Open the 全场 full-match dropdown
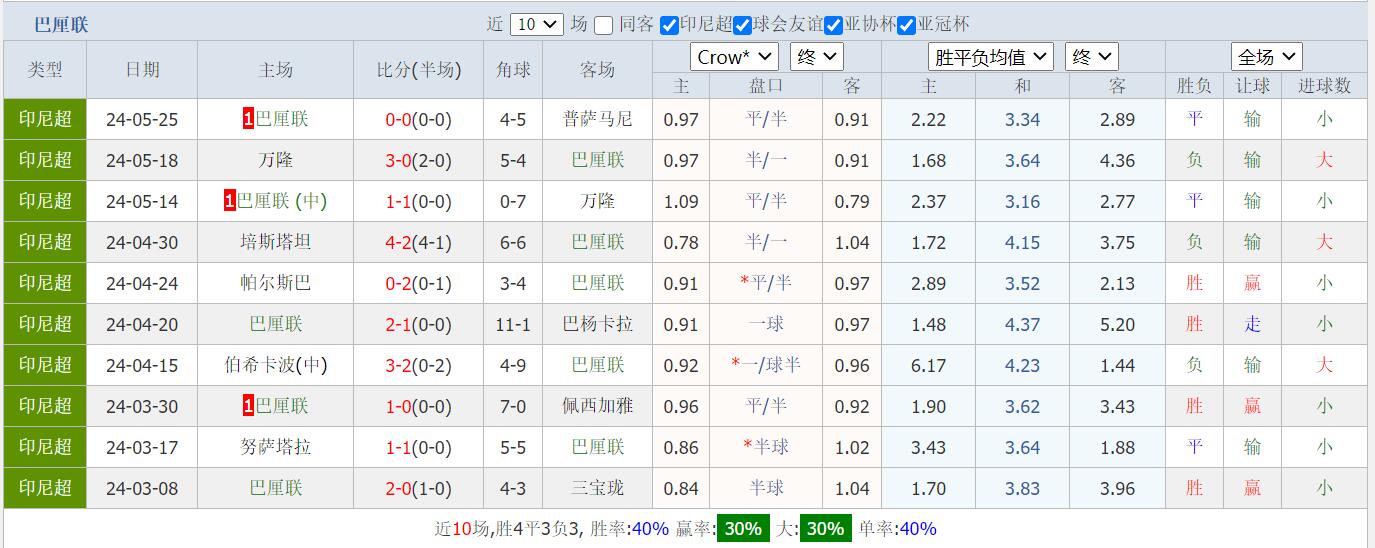This screenshot has height=548, width=1375. [x=1265, y=57]
